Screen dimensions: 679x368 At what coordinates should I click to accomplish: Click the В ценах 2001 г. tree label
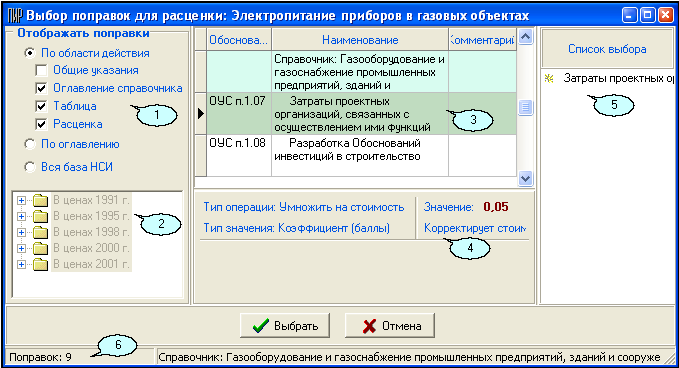(91, 264)
